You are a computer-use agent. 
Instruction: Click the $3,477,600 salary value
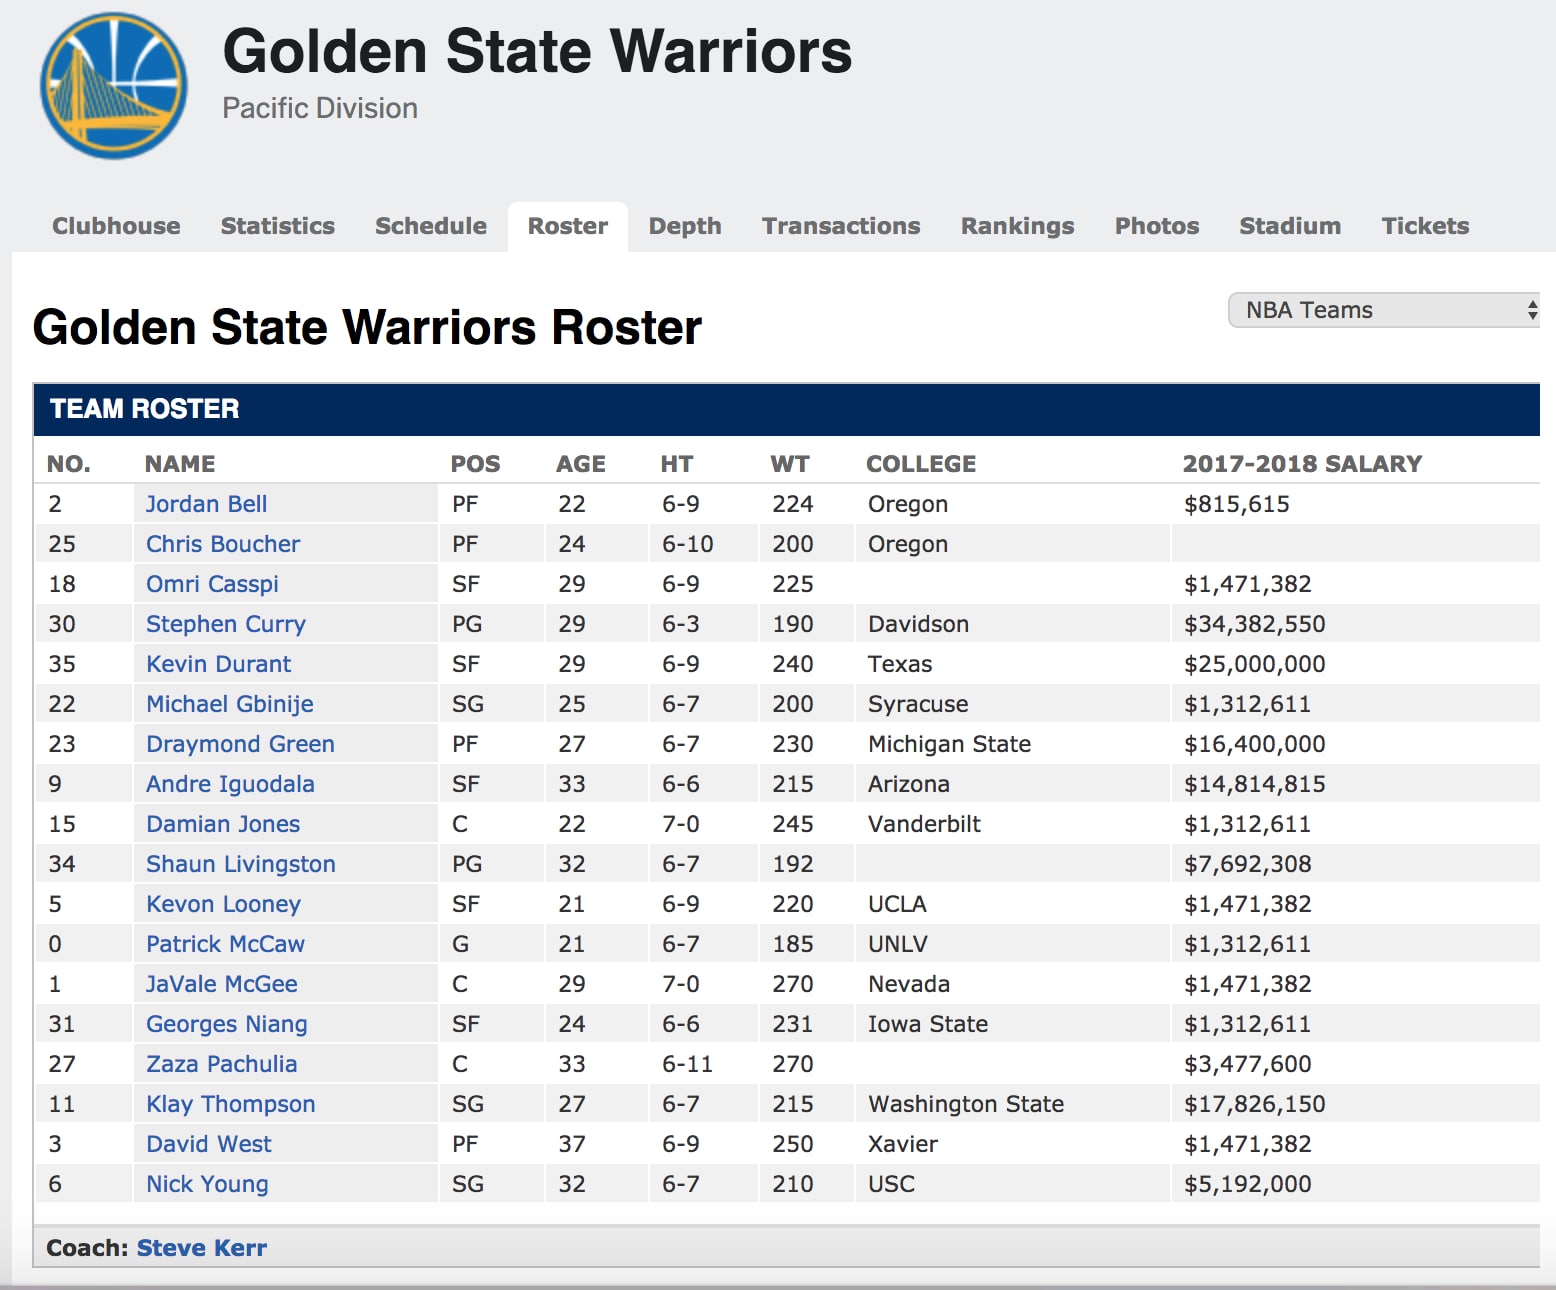(x=1248, y=1064)
